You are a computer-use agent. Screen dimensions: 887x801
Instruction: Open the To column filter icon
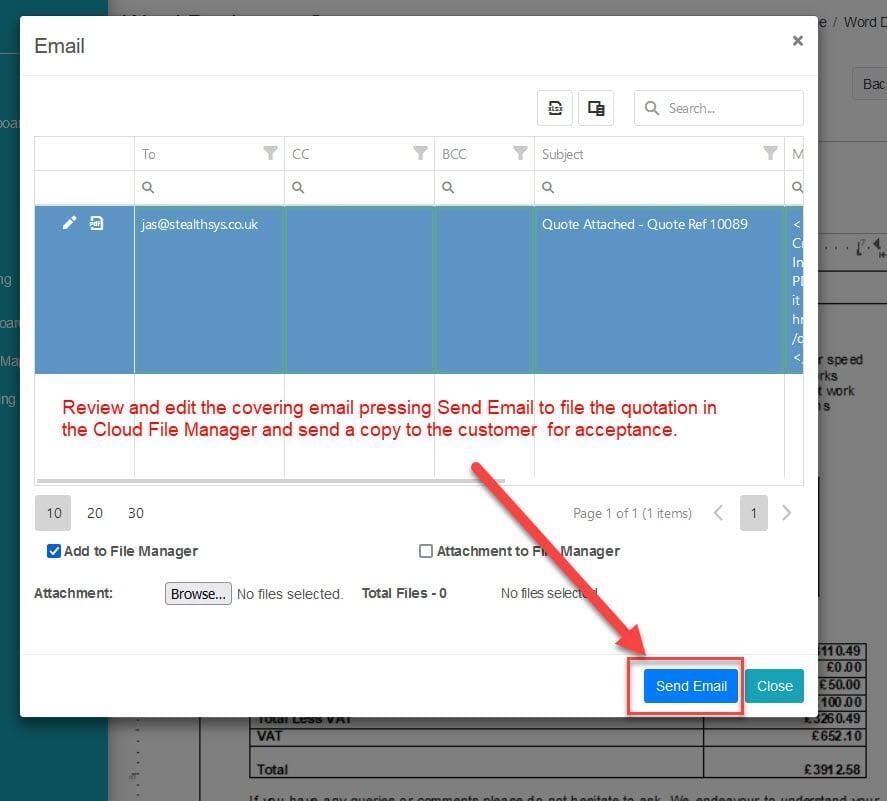click(x=270, y=153)
